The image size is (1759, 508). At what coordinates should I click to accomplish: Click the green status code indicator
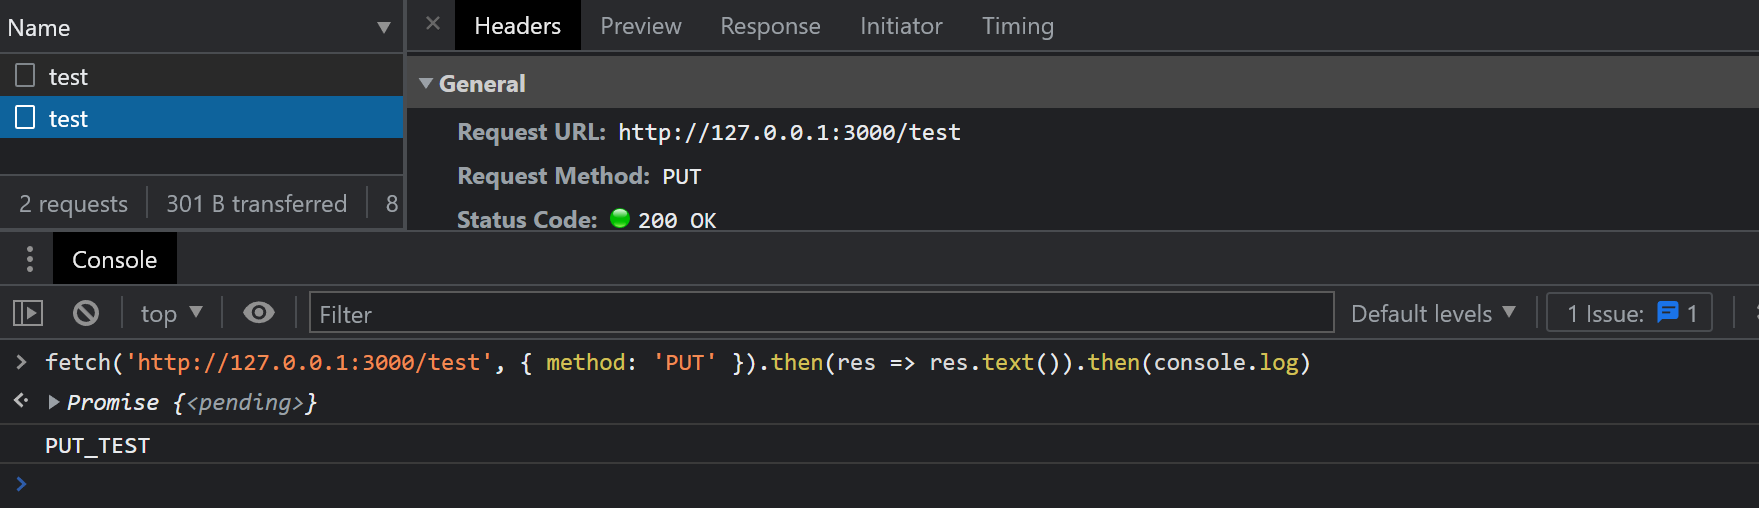(620, 219)
